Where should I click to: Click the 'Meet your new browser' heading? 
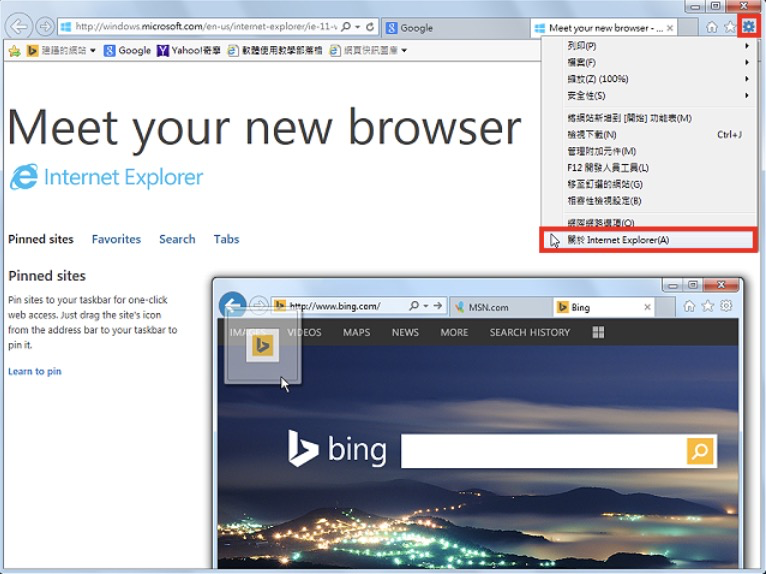pyautogui.click(x=265, y=128)
